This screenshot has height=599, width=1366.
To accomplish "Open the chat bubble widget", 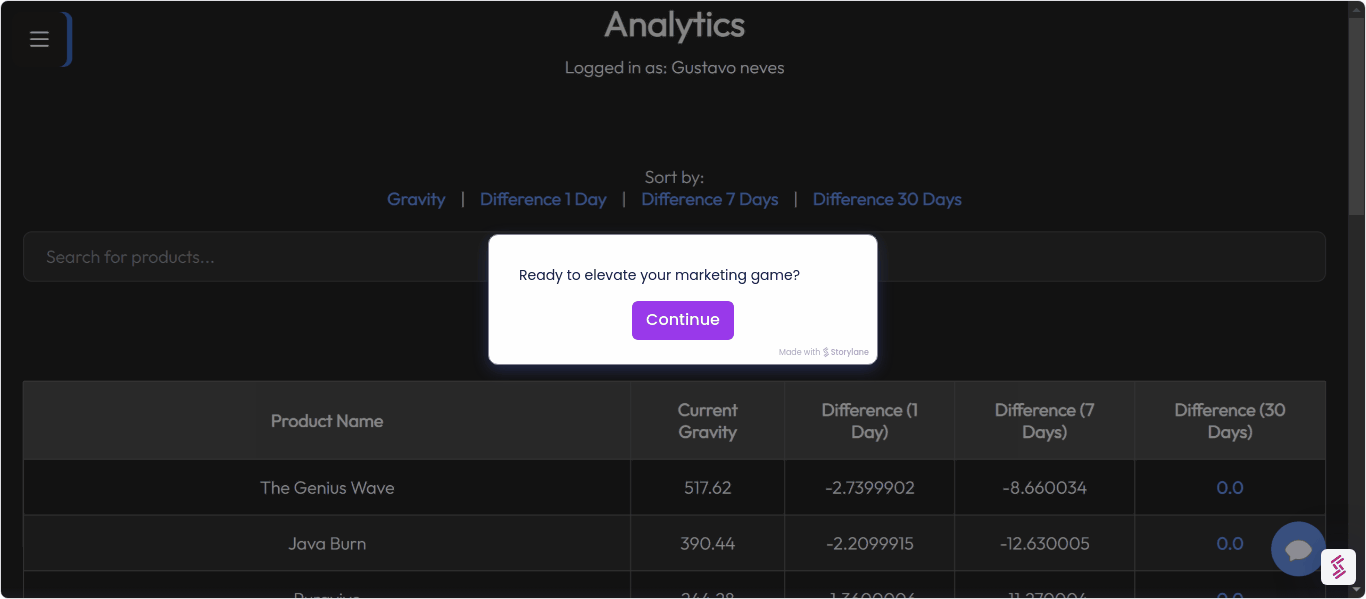I will [1298, 549].
